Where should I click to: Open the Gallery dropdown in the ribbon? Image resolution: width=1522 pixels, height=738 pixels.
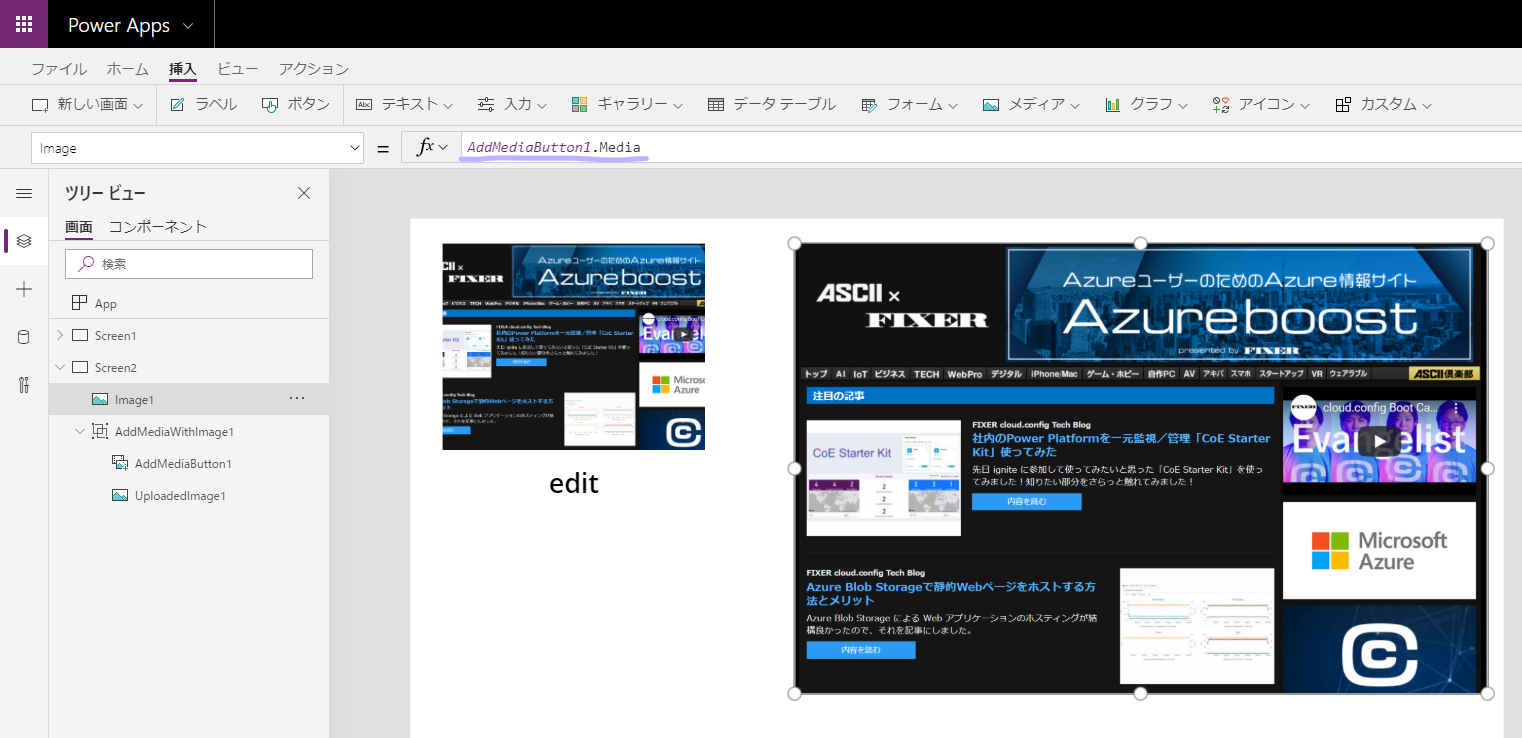click(x=627, y=104)
